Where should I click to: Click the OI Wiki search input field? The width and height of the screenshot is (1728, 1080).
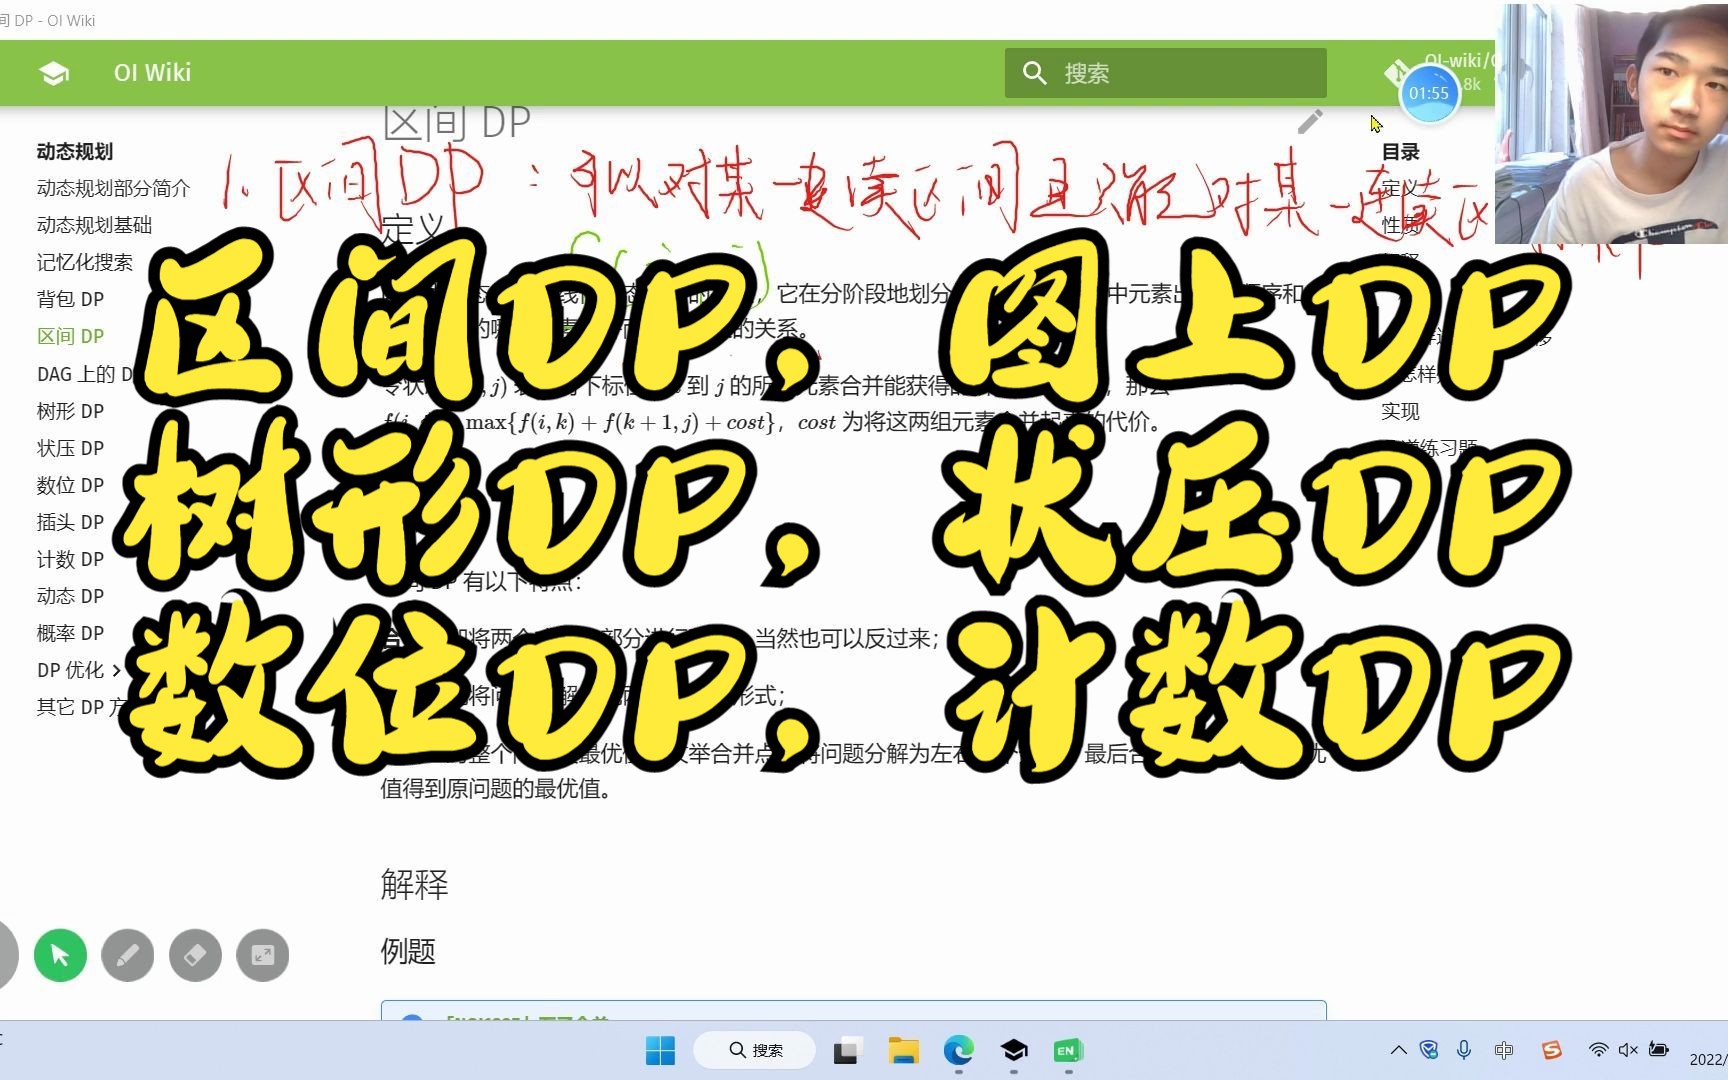point(1166,73)
